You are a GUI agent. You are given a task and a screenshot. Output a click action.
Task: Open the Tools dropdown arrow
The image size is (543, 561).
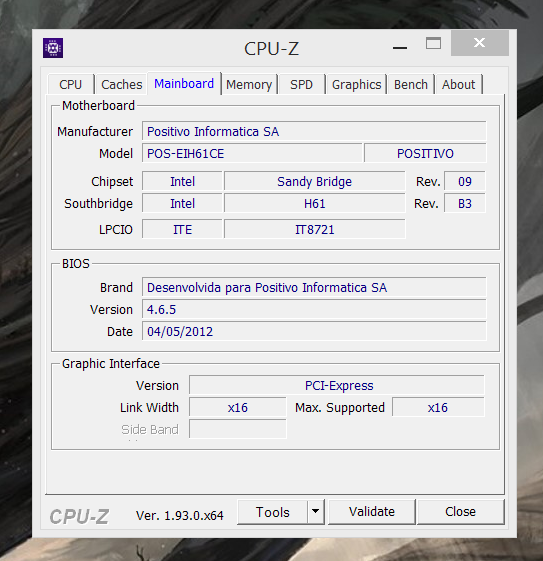click(x=315, y=512)
